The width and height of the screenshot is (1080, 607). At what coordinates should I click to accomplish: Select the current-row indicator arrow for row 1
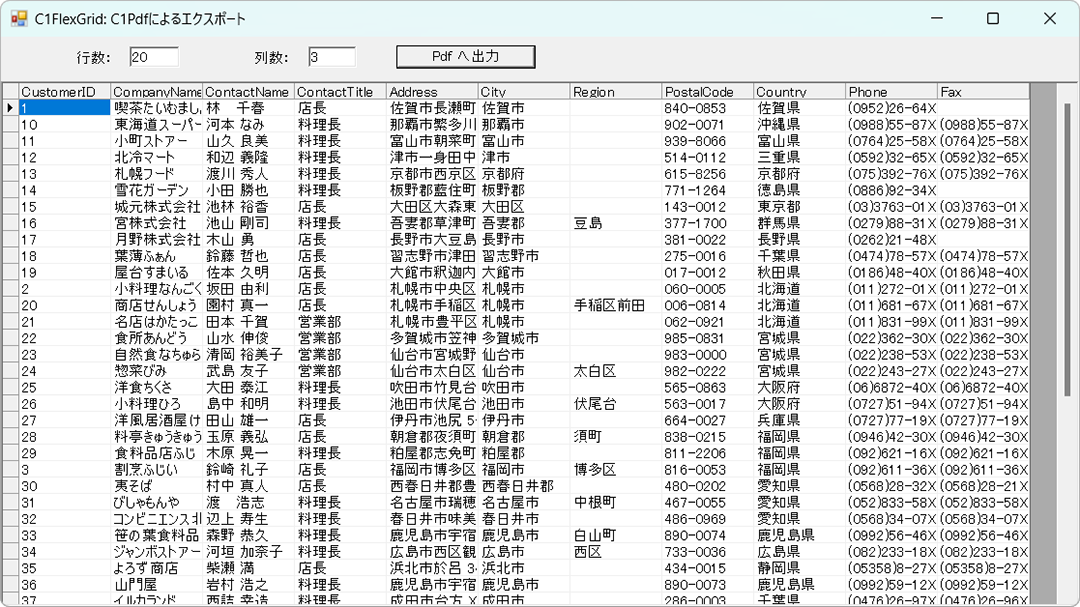[10, 108]
